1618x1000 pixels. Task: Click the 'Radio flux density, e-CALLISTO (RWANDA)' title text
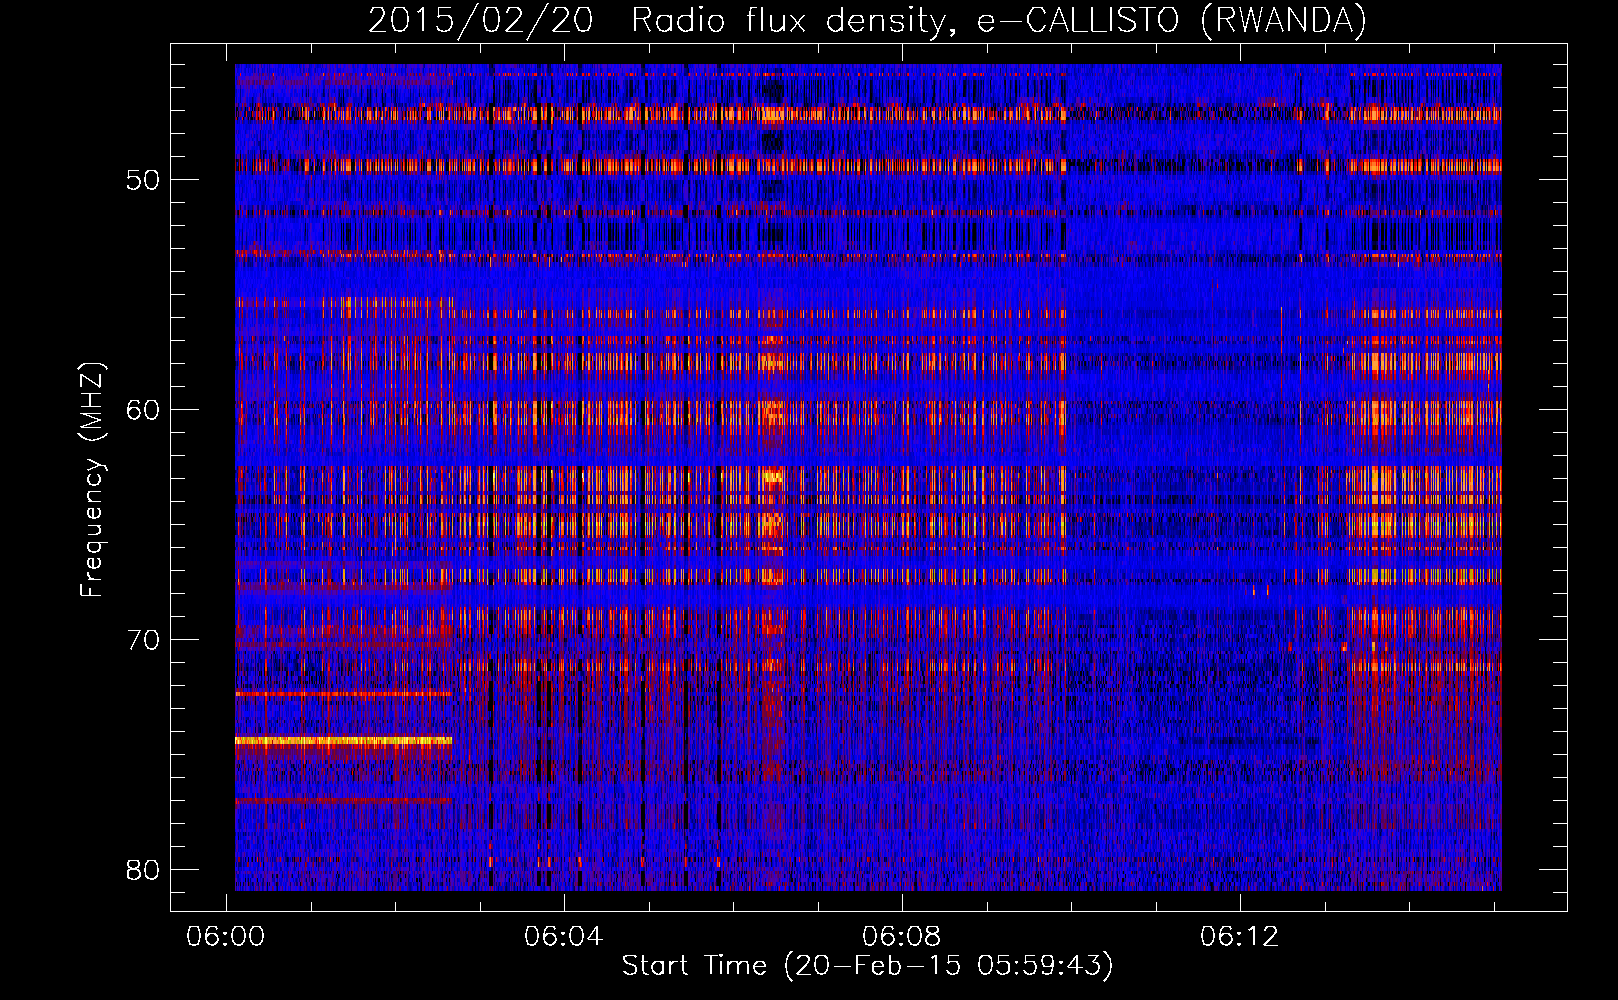pos(998,20)
